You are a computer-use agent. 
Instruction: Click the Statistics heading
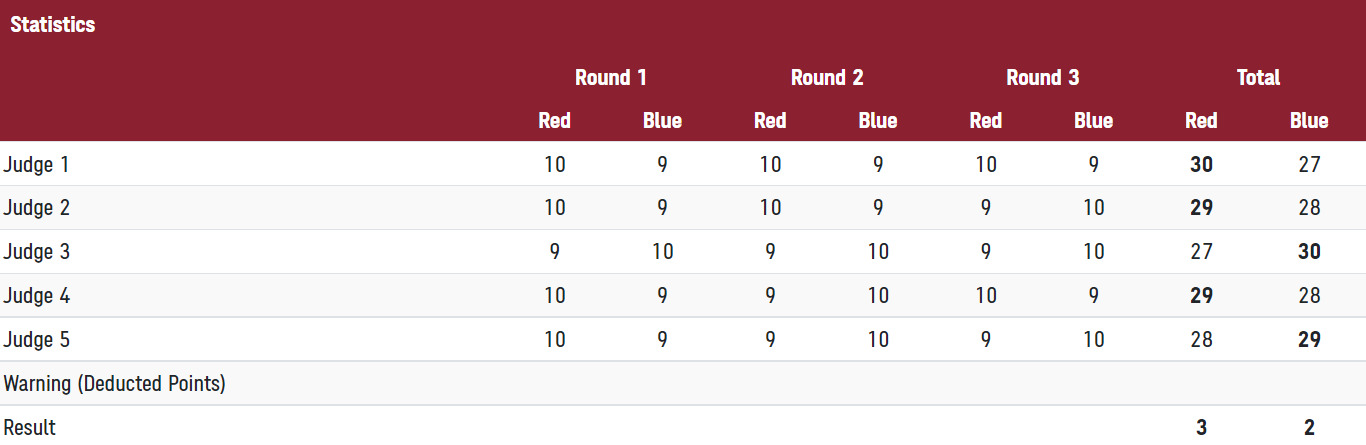tap(53, 25)
